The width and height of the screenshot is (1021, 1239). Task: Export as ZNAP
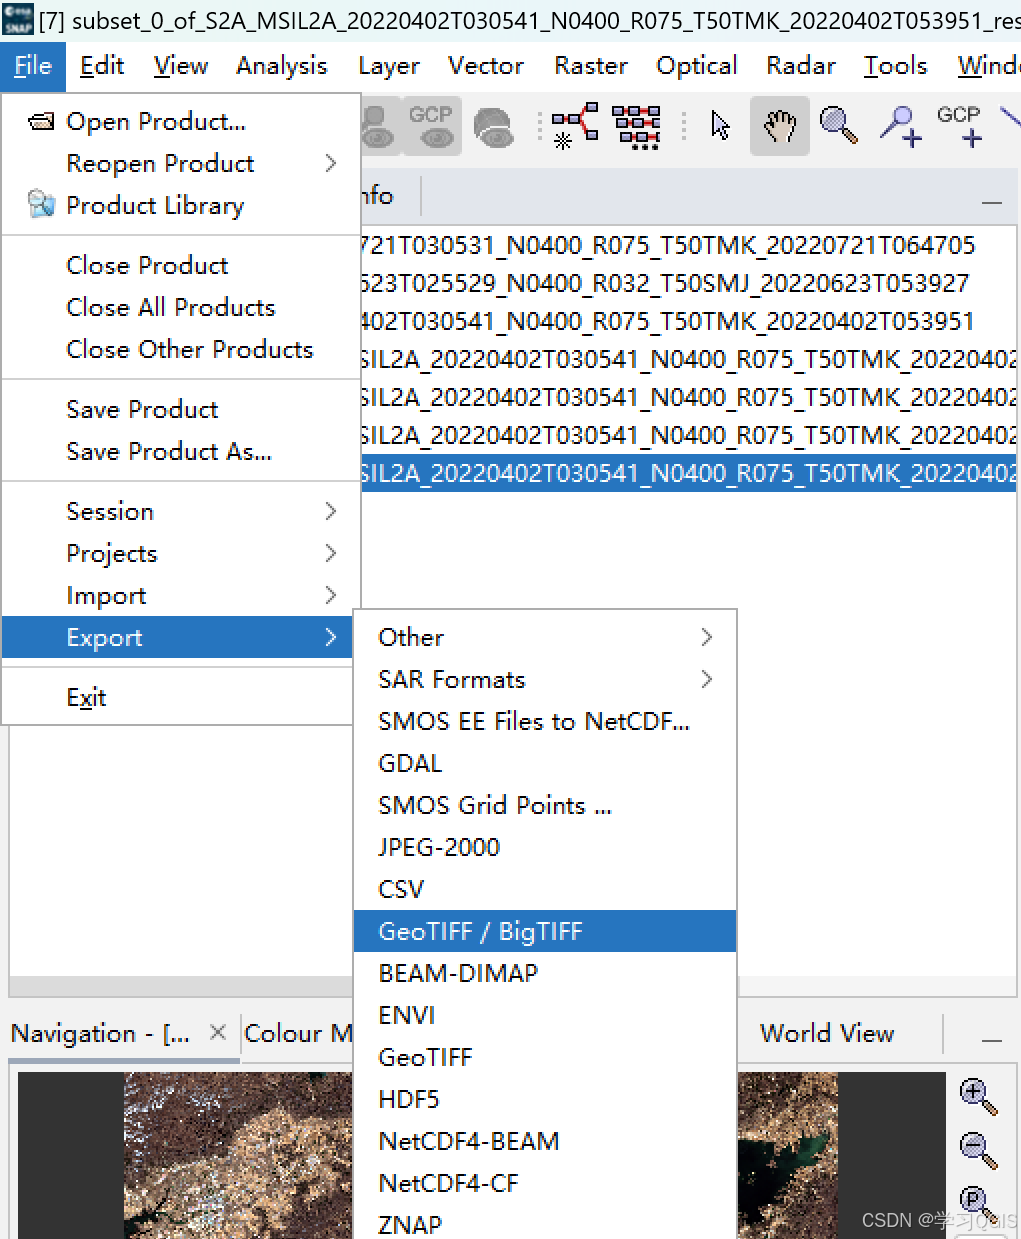pyautogui.click(x=545, y=1224)
